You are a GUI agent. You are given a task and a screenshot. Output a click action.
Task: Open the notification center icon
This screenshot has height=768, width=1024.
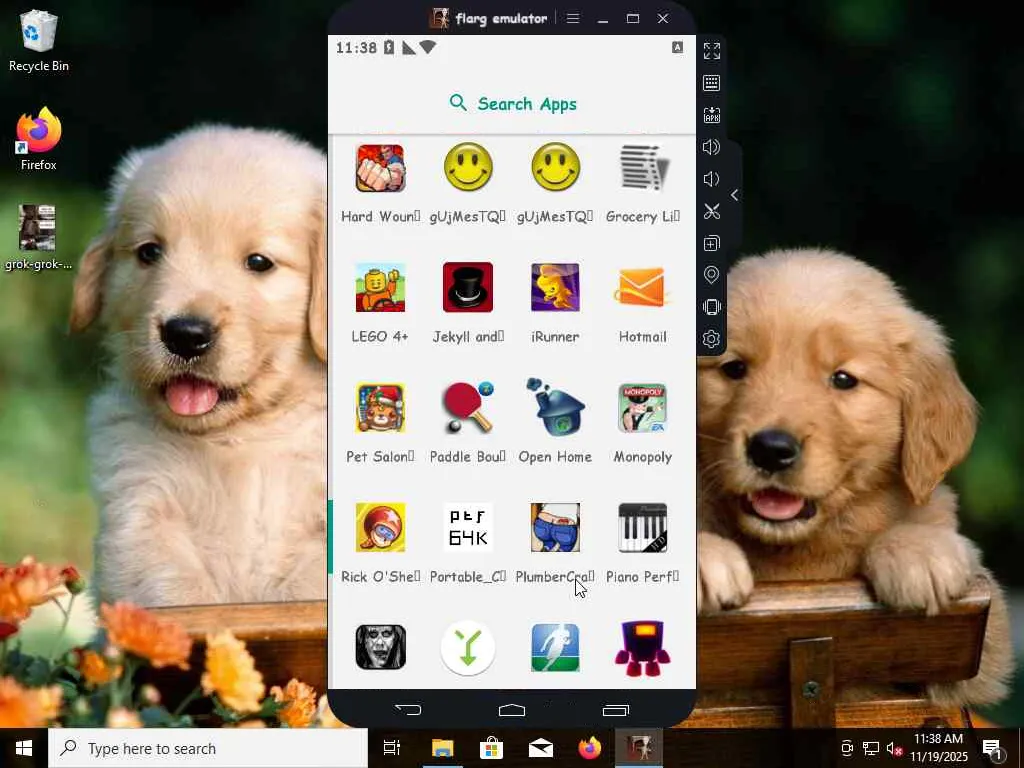(x=993, y=748)
